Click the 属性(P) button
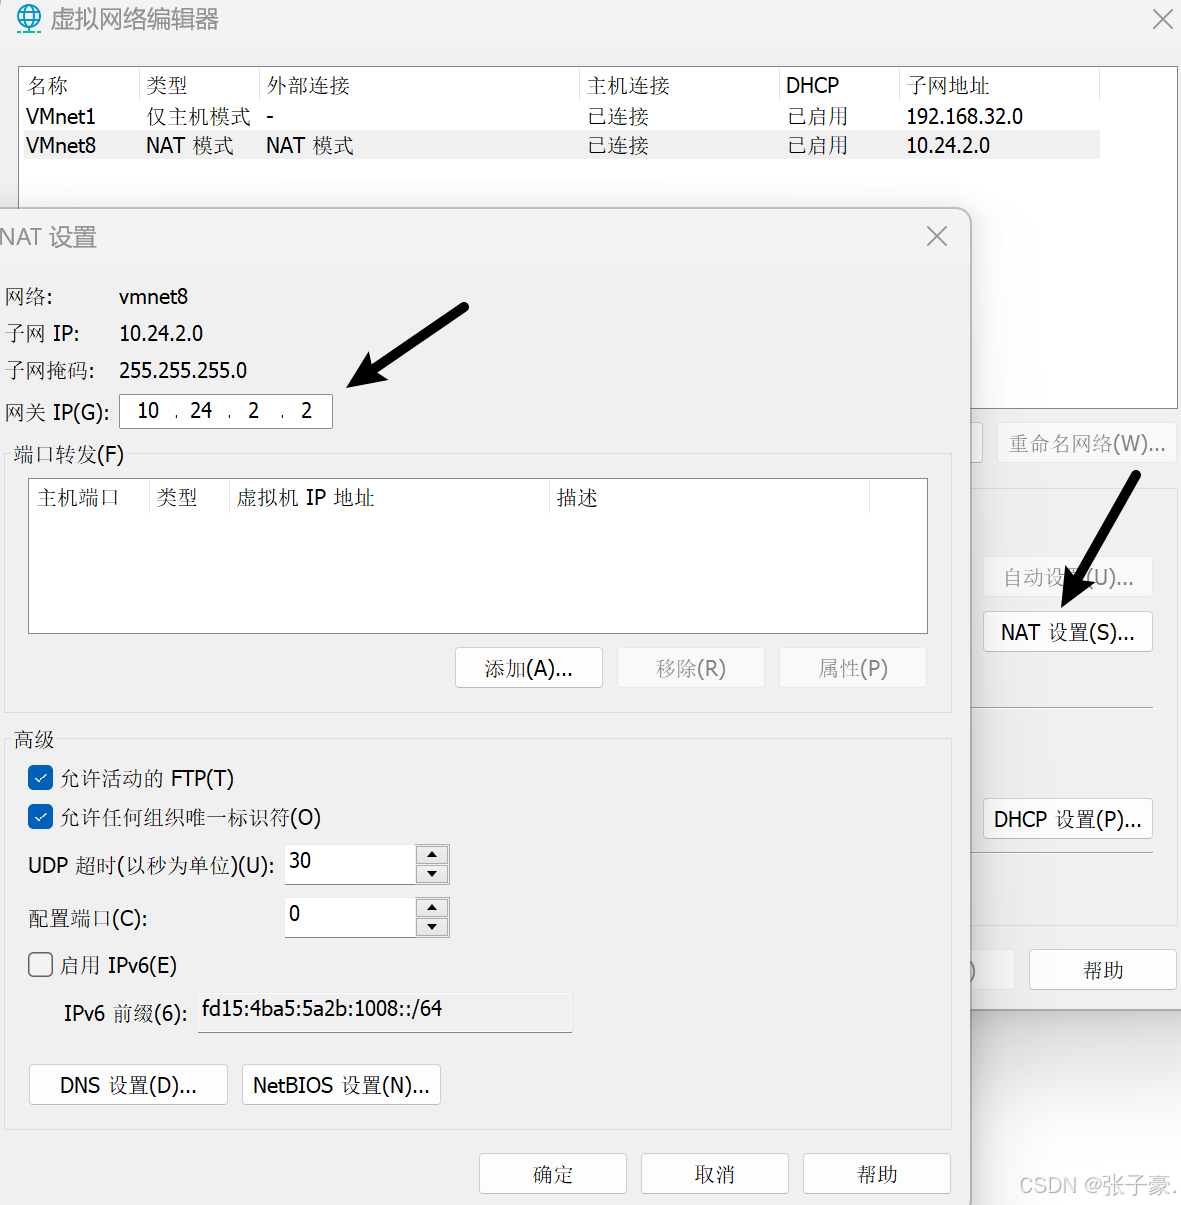The image size is (1181, 1205). 853,668
